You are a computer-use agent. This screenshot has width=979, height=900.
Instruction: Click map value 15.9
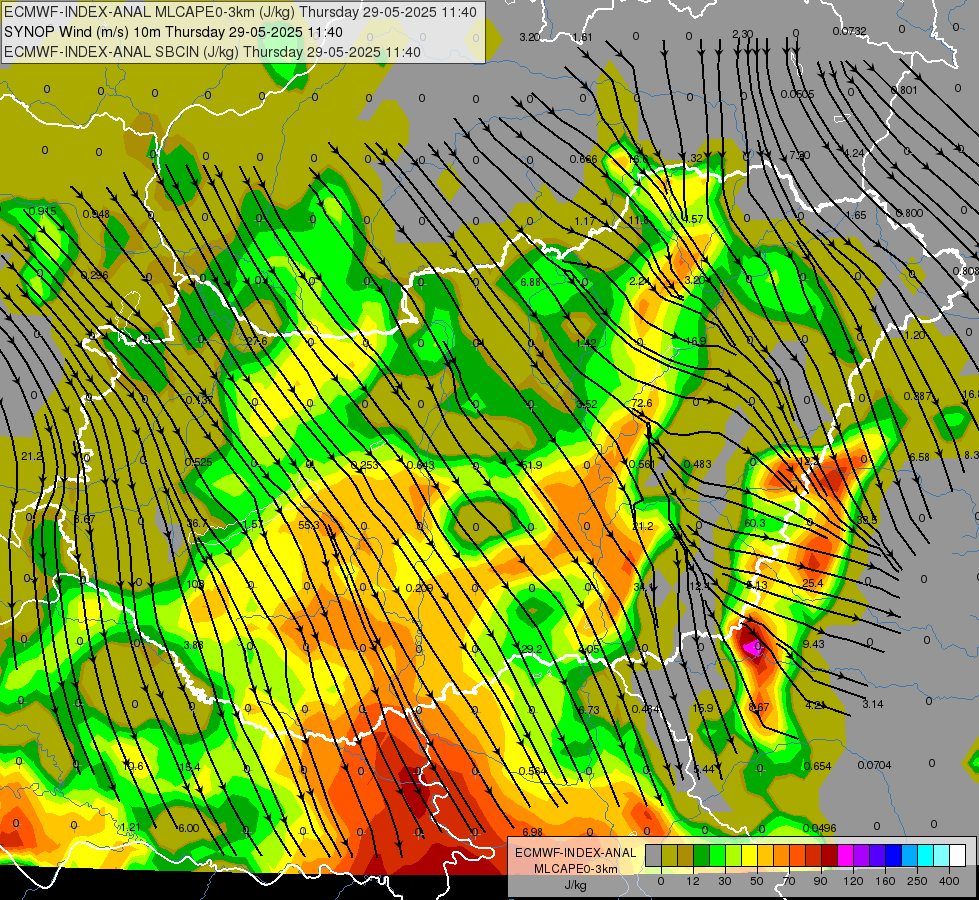tap(702, 708)
